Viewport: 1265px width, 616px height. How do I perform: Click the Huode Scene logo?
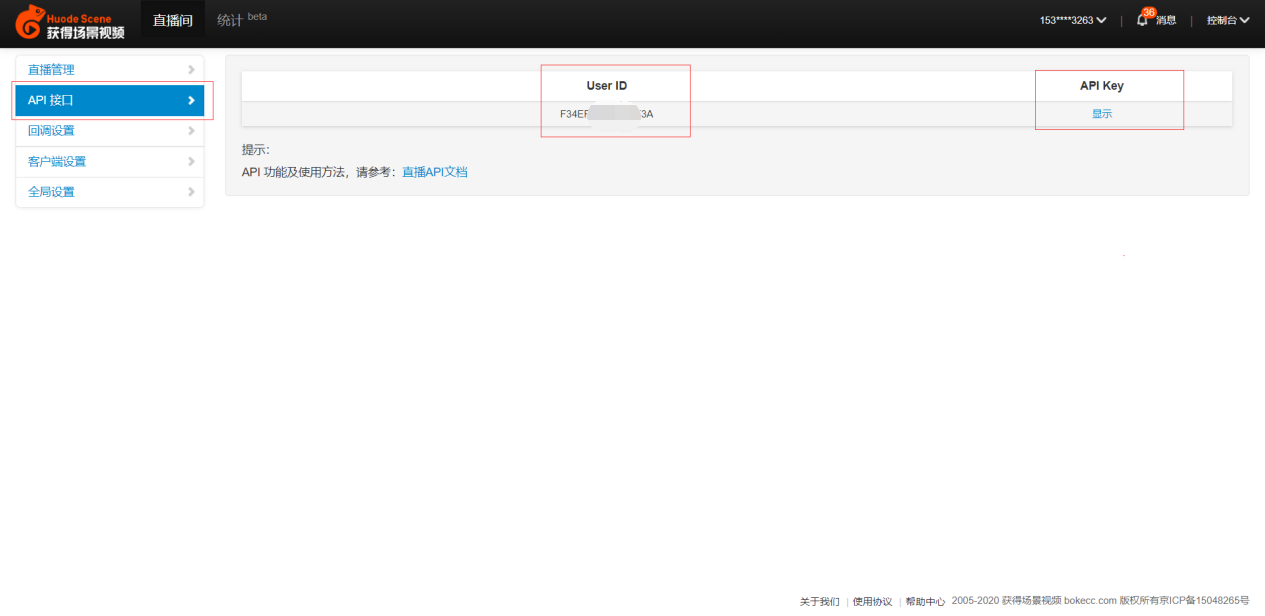[70, 22]
